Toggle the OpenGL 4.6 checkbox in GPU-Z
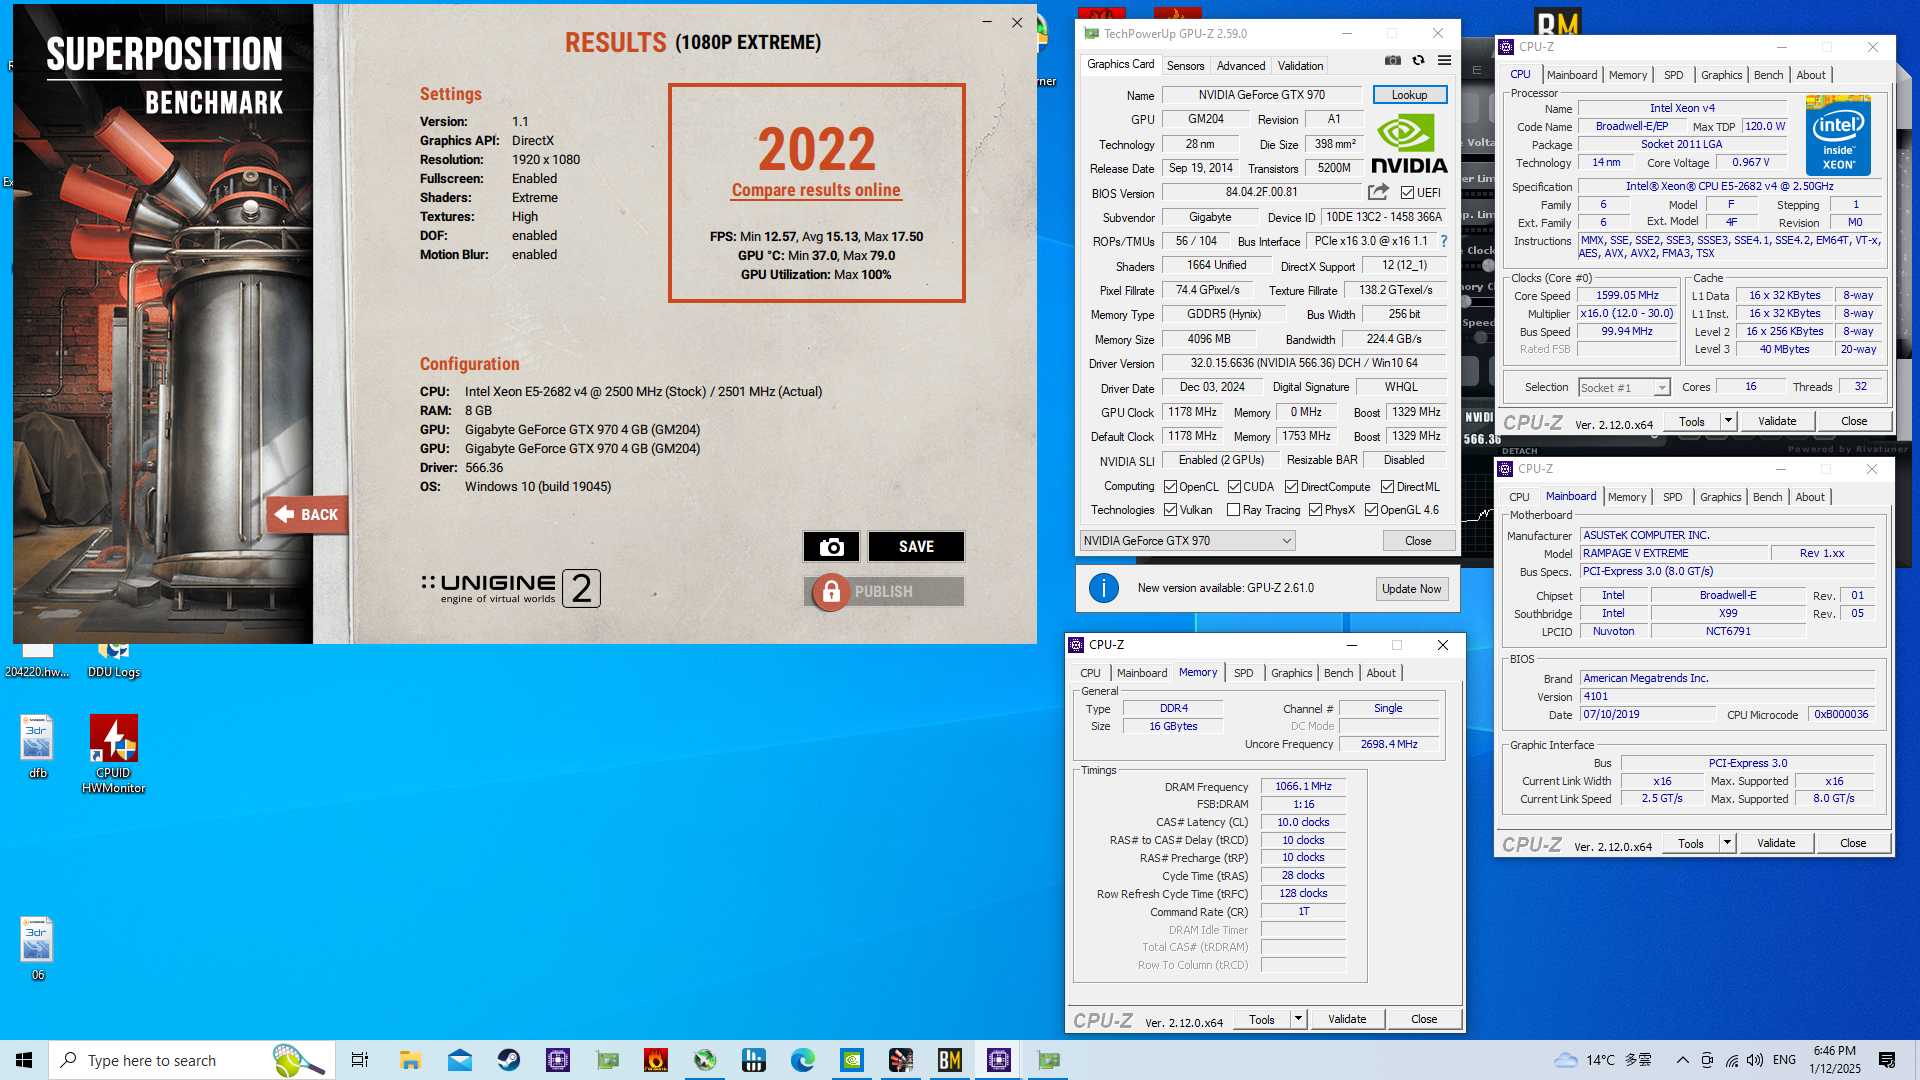Screen dimensions: 1920x1080 click(1371, 510)
